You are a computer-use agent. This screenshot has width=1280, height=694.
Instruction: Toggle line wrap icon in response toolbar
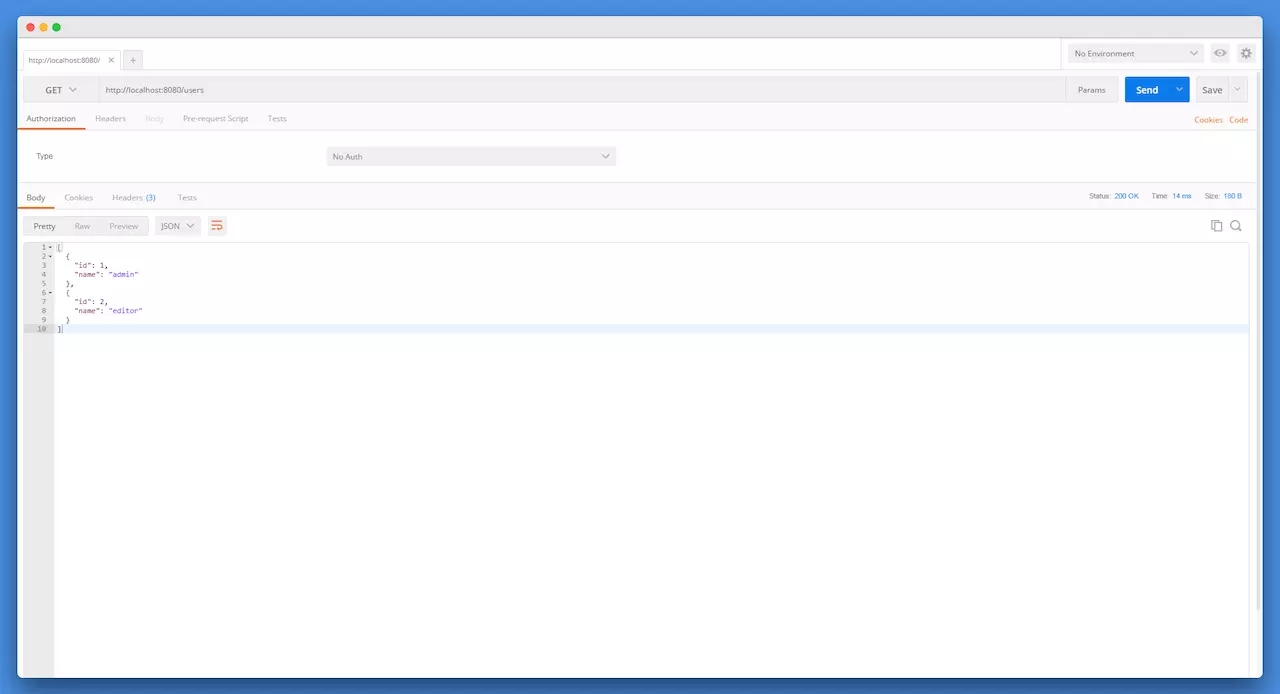pos(217,226)
